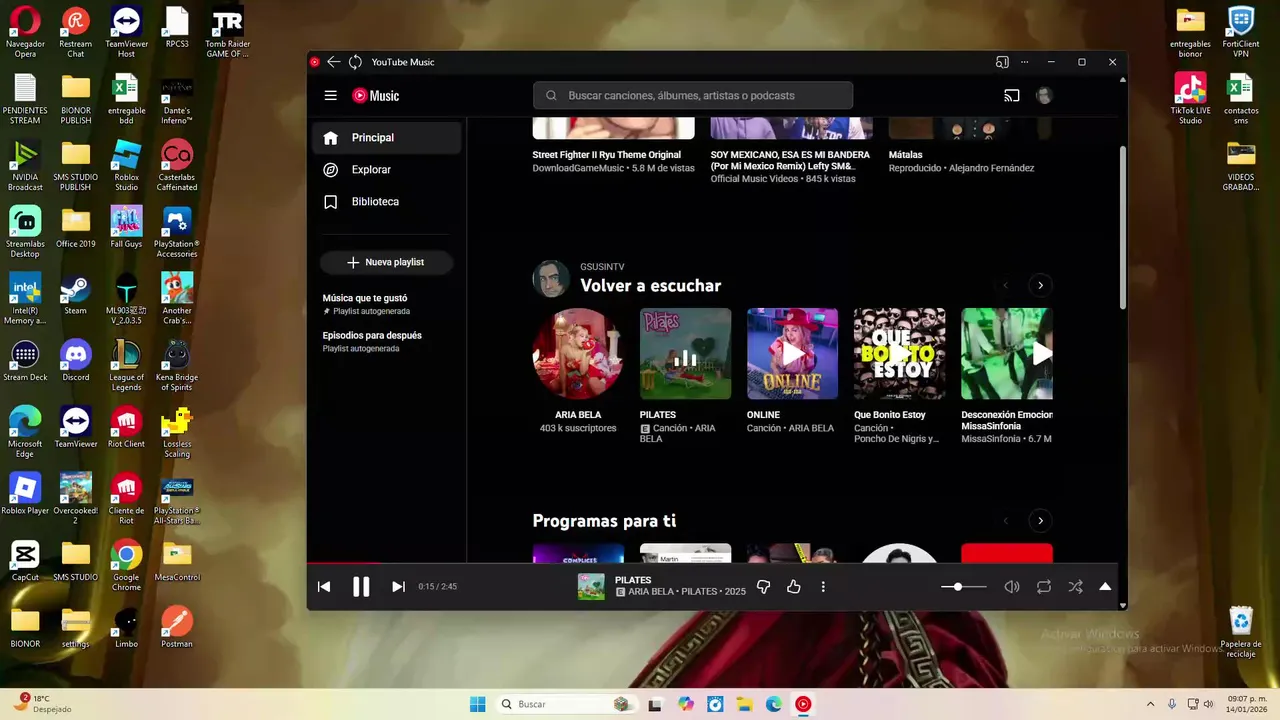
Task: Click the YouTube Music logo
Action: (376, 96)
